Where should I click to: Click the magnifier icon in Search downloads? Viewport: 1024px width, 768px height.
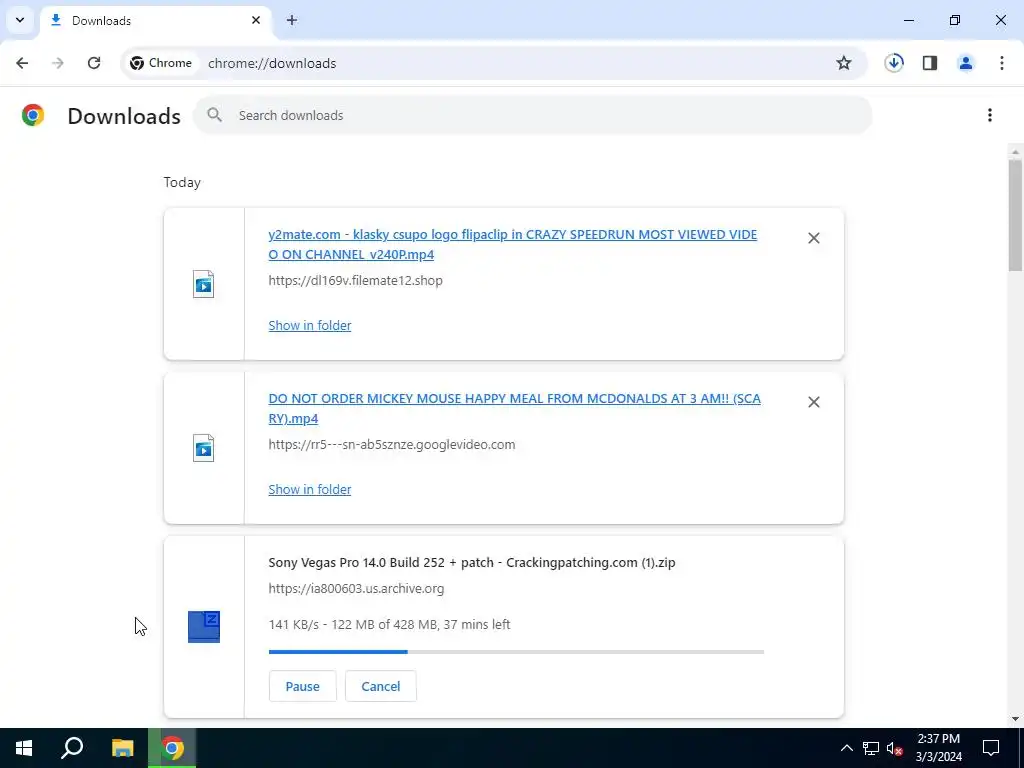214,115
